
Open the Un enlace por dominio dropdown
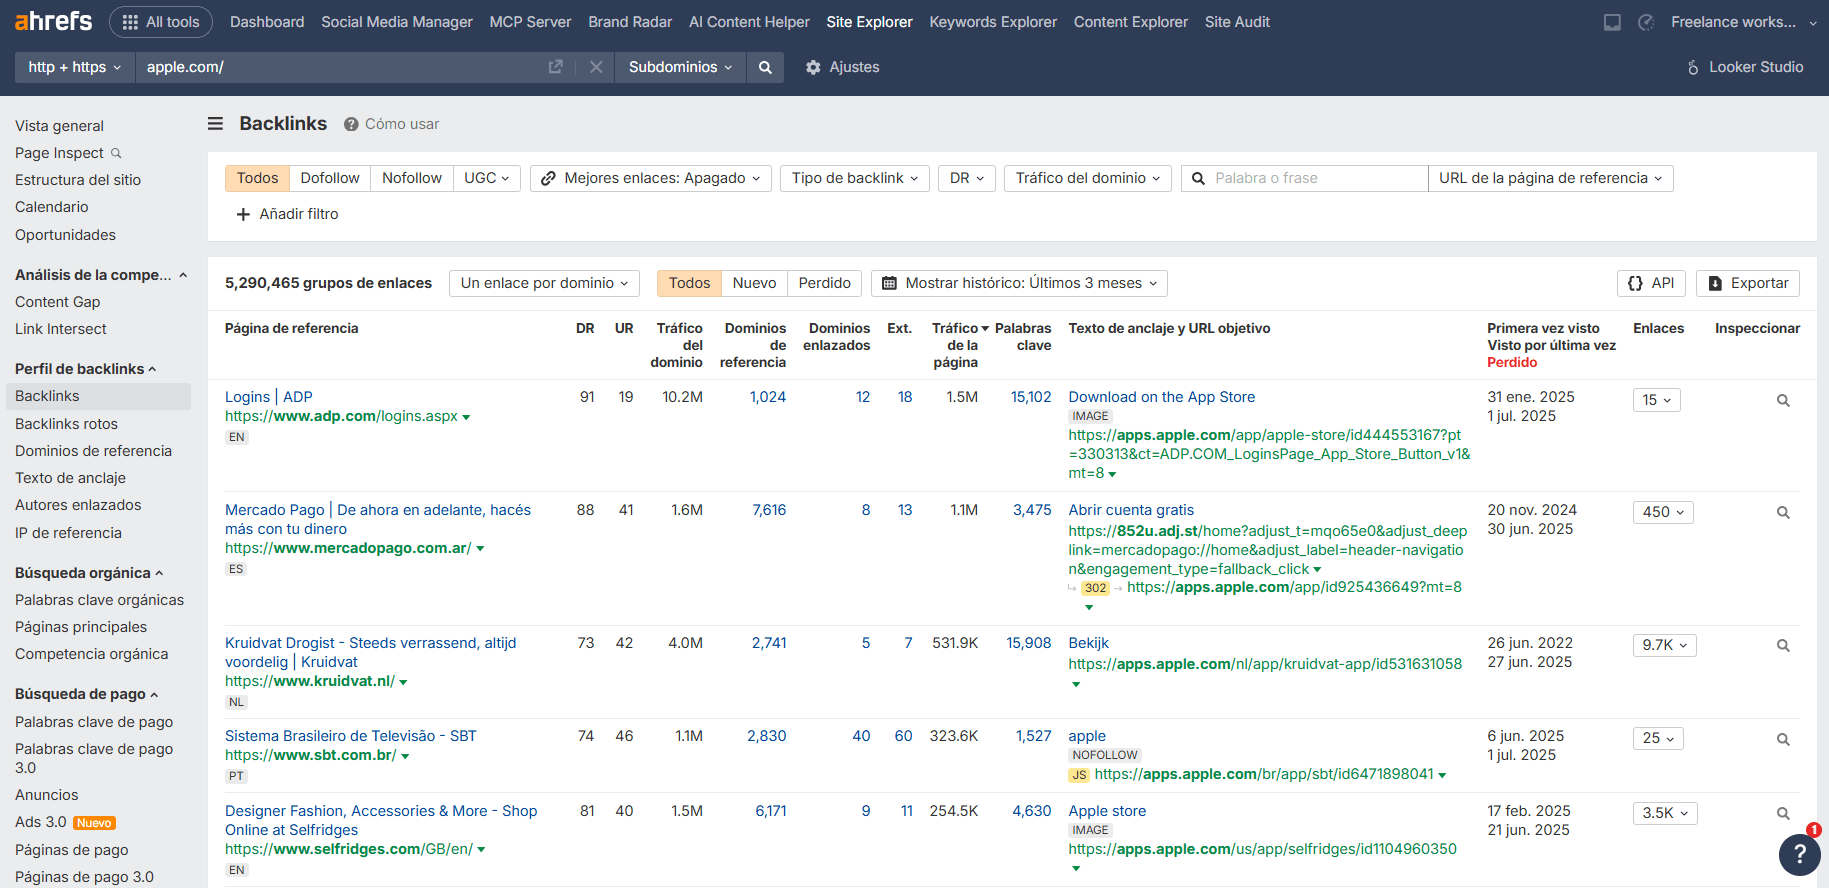(544, 283)
